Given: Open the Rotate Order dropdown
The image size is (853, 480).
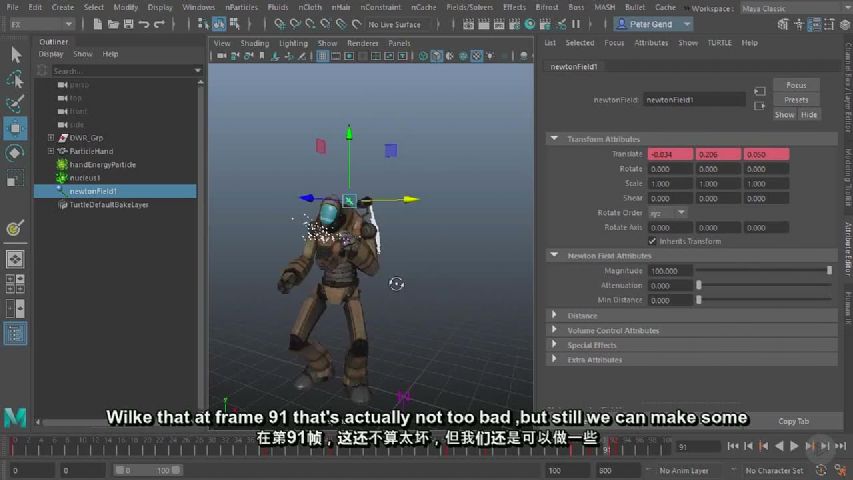Looking at the screenshot, I should coord(667,213).
